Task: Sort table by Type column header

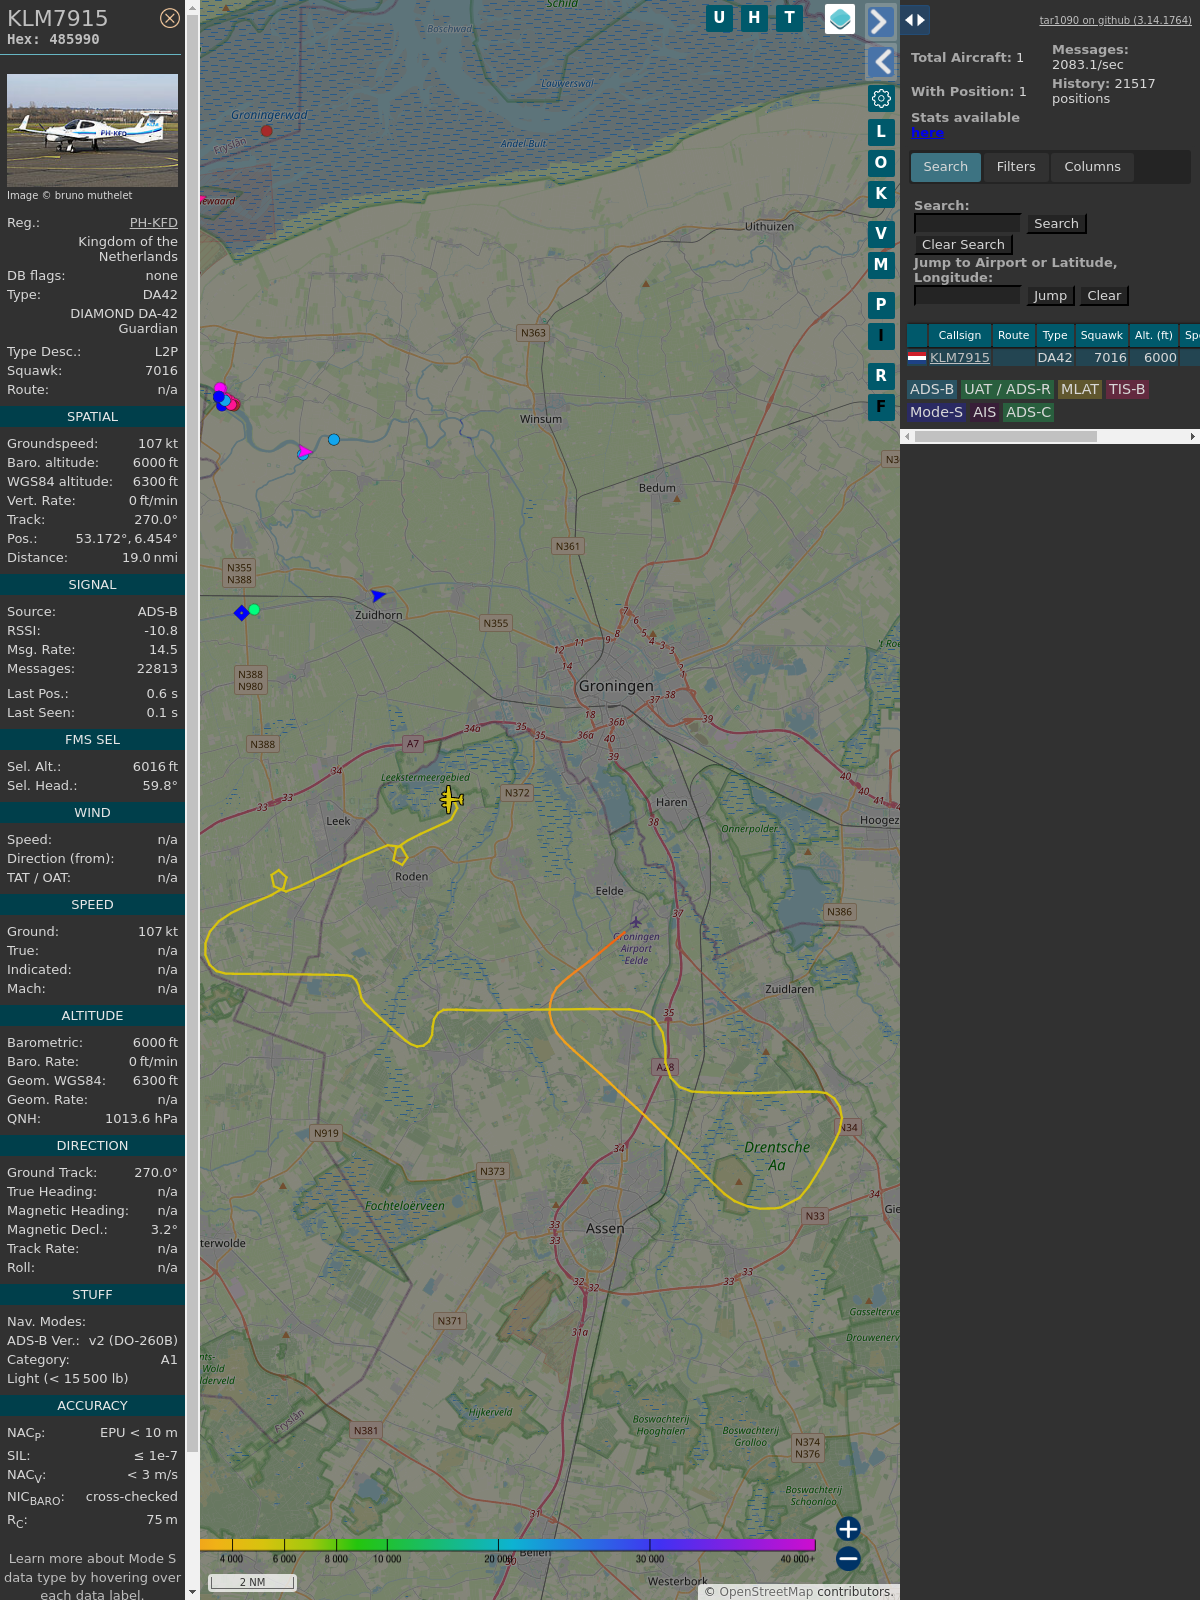Action: pyautogui.click(x=1055, y=335)
